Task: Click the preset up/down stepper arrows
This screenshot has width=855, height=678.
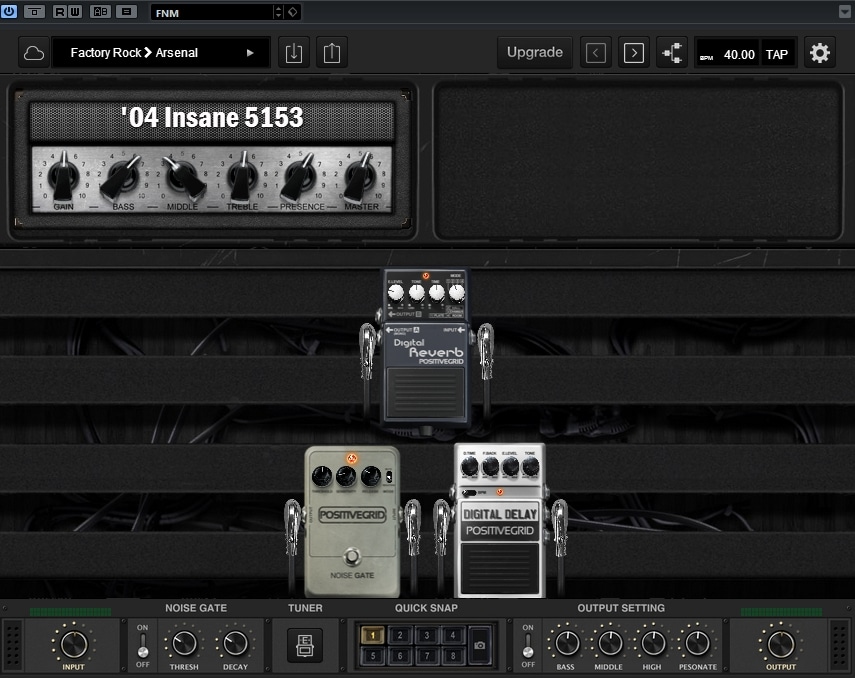Action: click(279, 12)
